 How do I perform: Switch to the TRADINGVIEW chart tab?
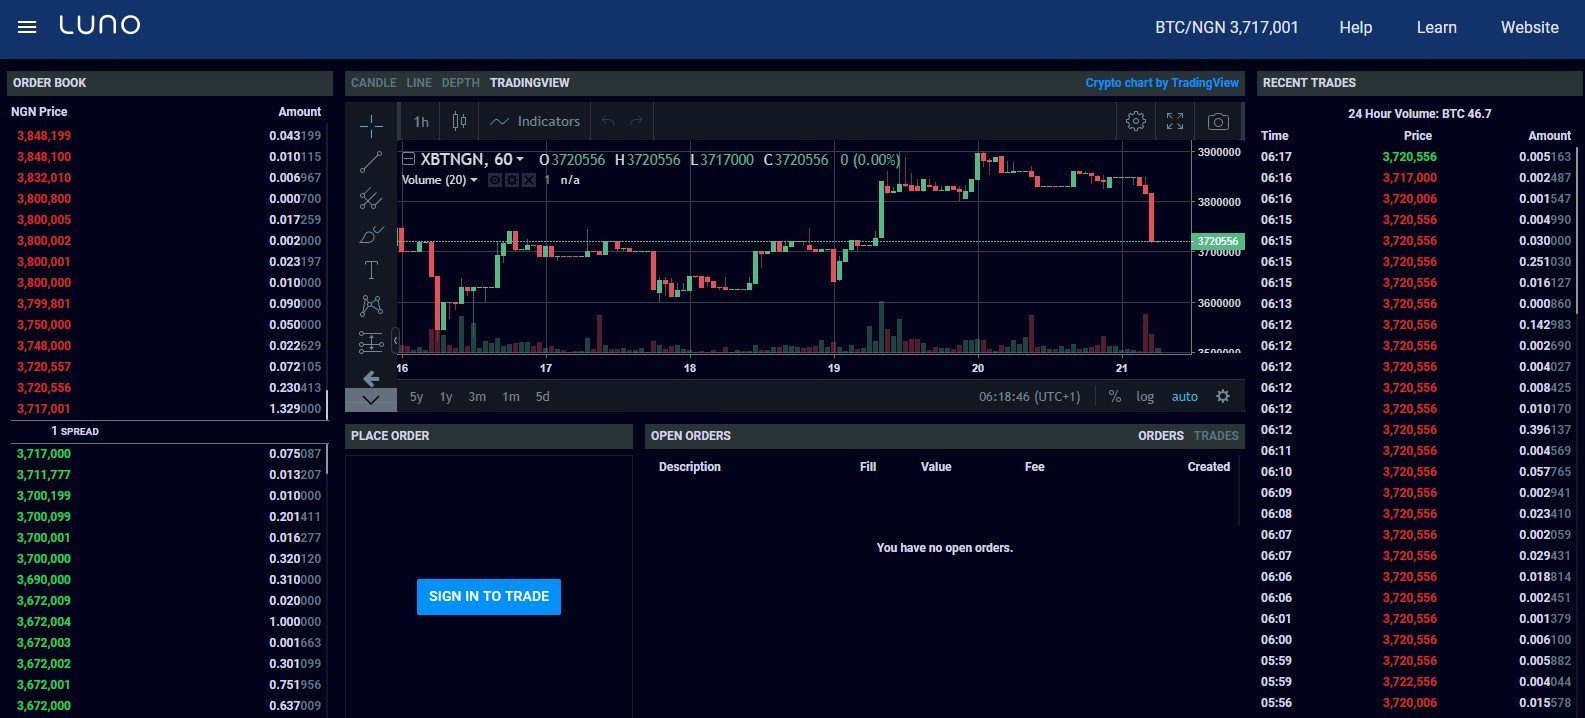pyautogui.click(x=530, y=83)
